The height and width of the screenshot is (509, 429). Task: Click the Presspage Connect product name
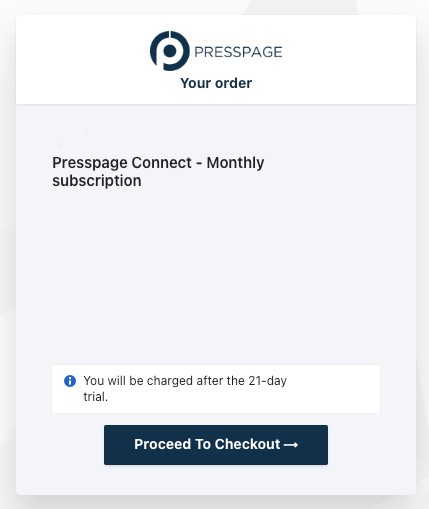point(122,163)
